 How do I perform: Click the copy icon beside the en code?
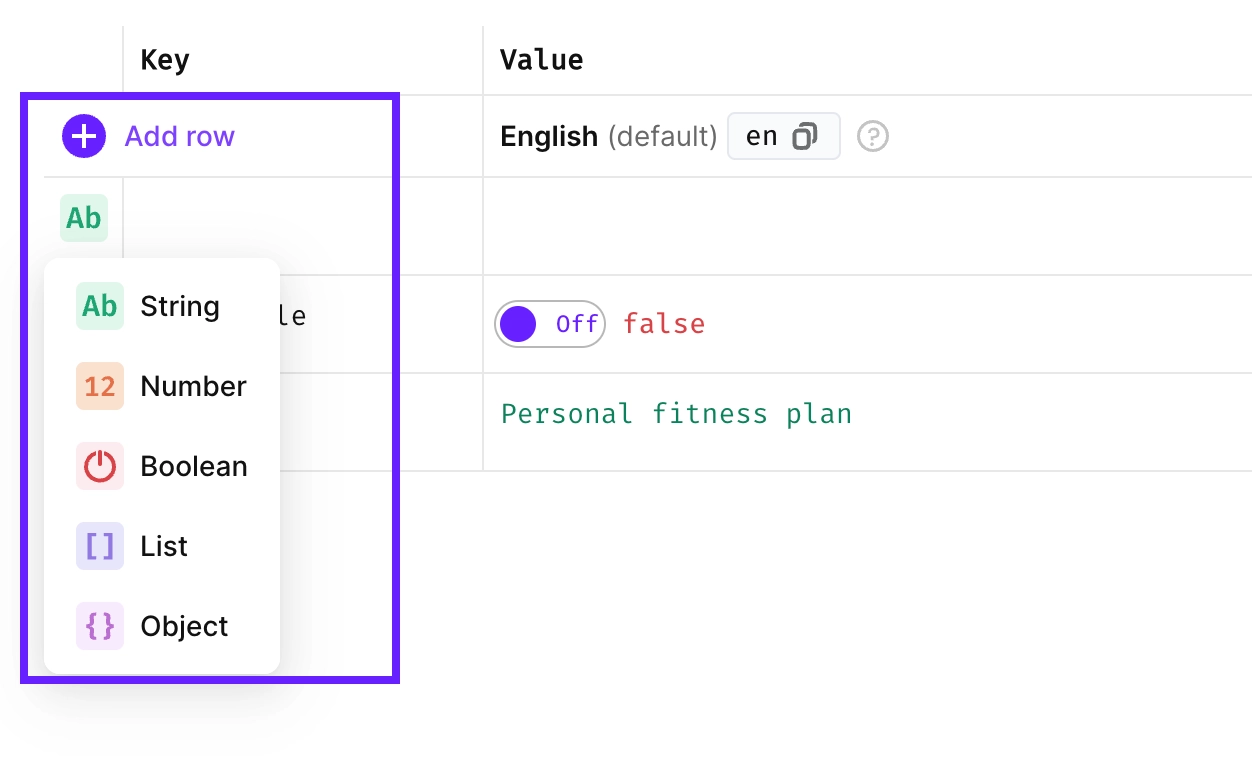point(807,135)
